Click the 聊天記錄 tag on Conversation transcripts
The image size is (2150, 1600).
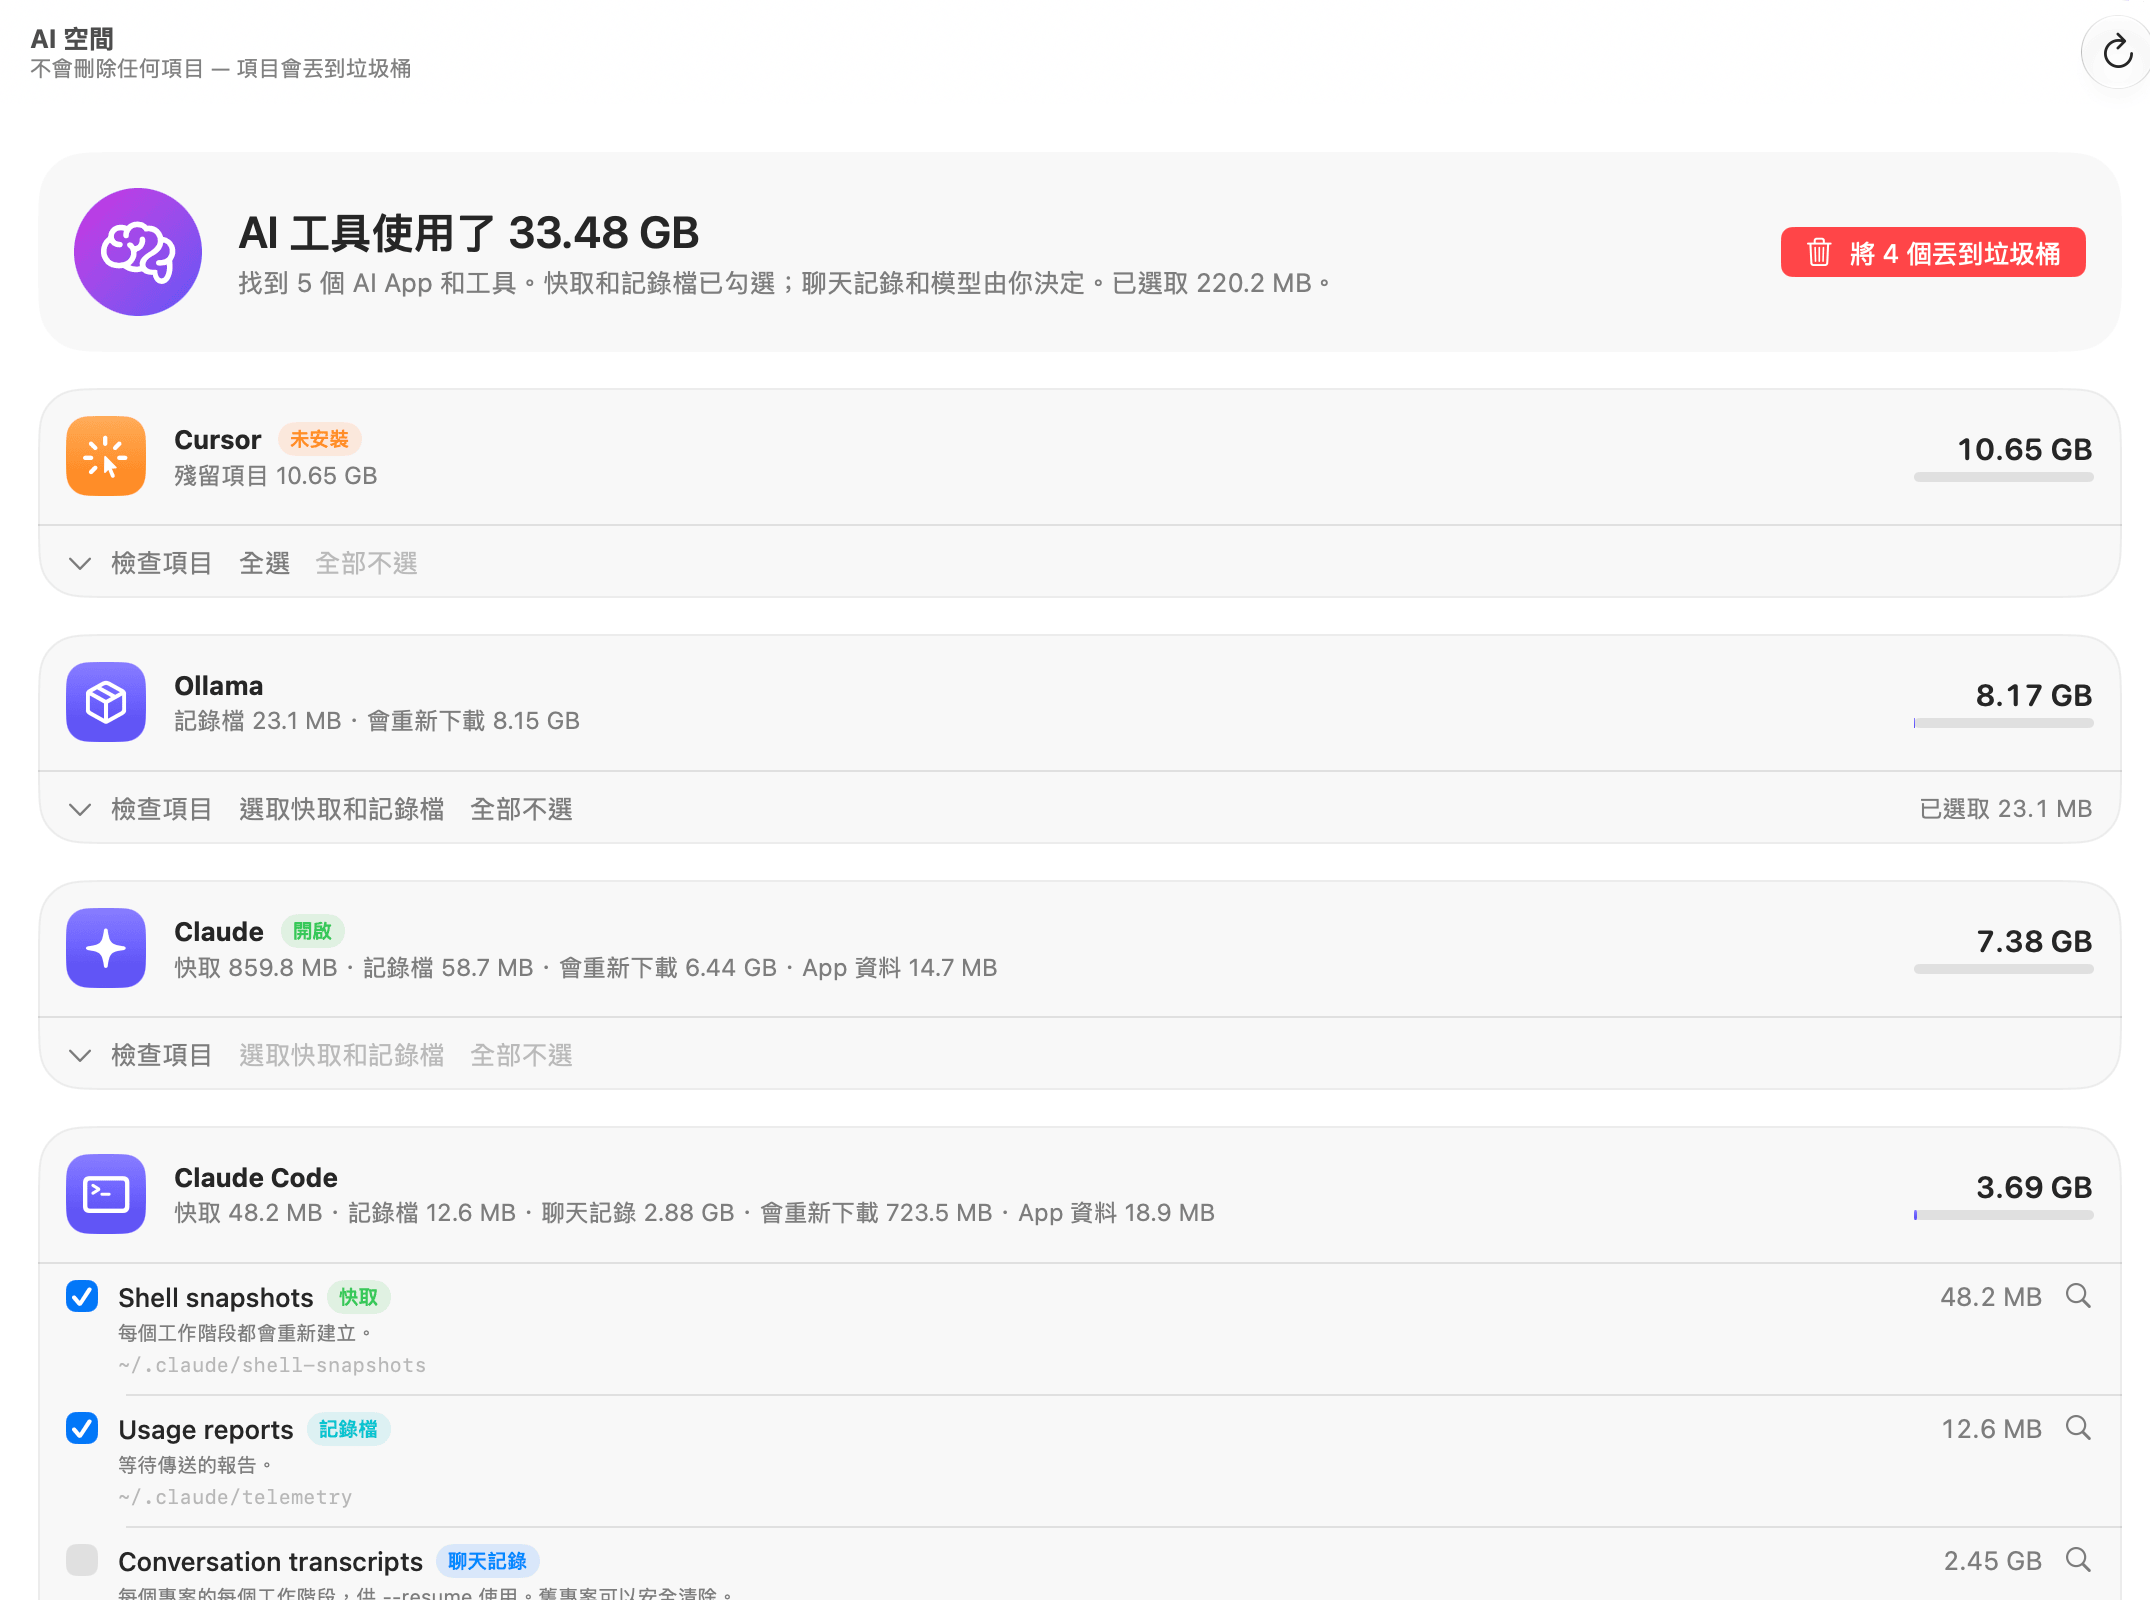[x=487, y=1561]
